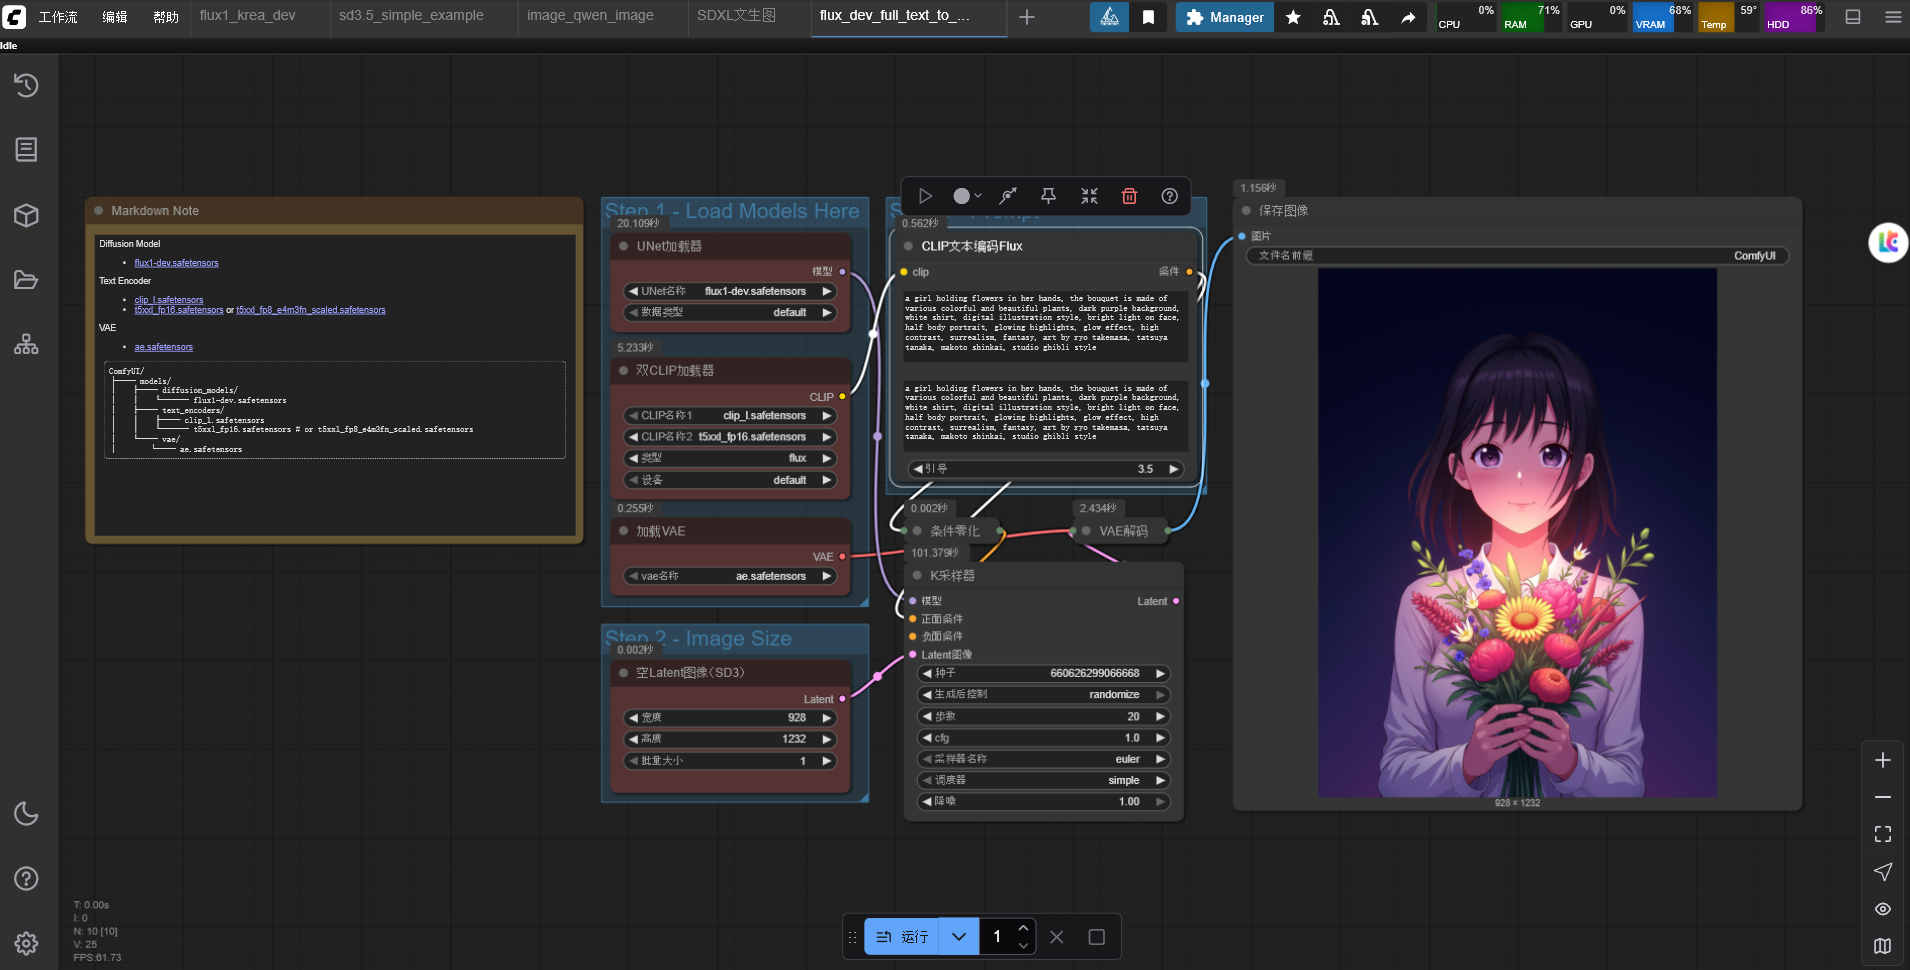The height and width of the screenshot is (970, 1910).
Task: Toggle the minimap icon at the bottom right
Action: pyautogui.click(x=1883, y=946)
